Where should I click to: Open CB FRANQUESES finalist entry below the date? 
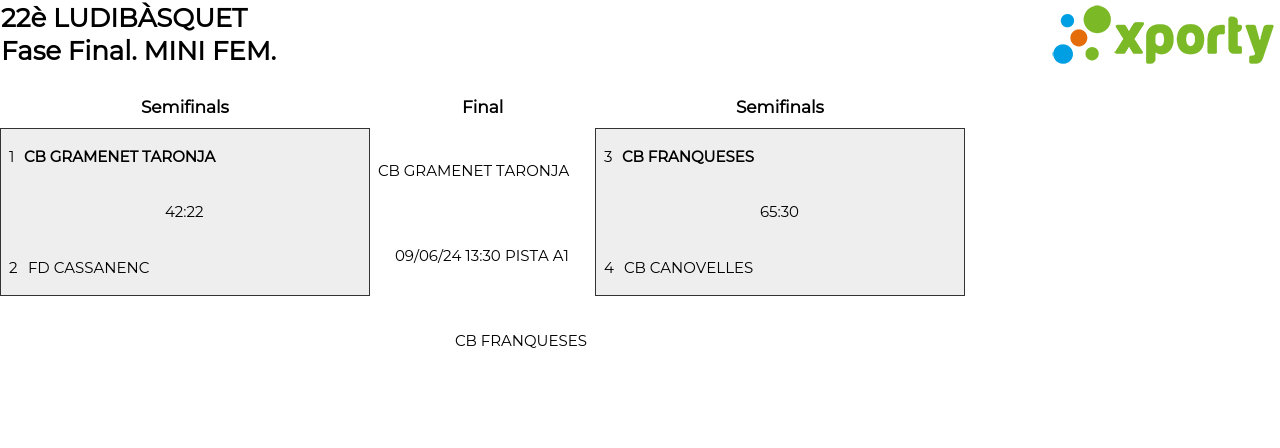(x=520, y=341)
